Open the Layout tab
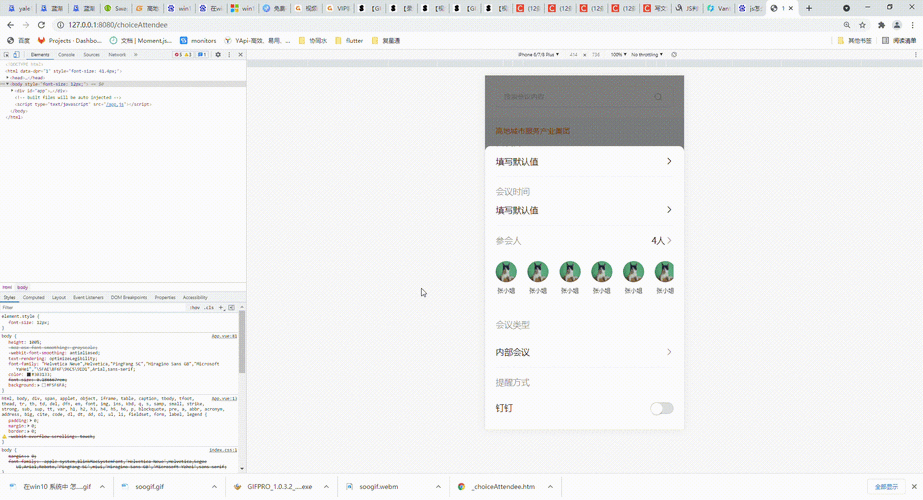The image size is (923, 500). (59, 297)
